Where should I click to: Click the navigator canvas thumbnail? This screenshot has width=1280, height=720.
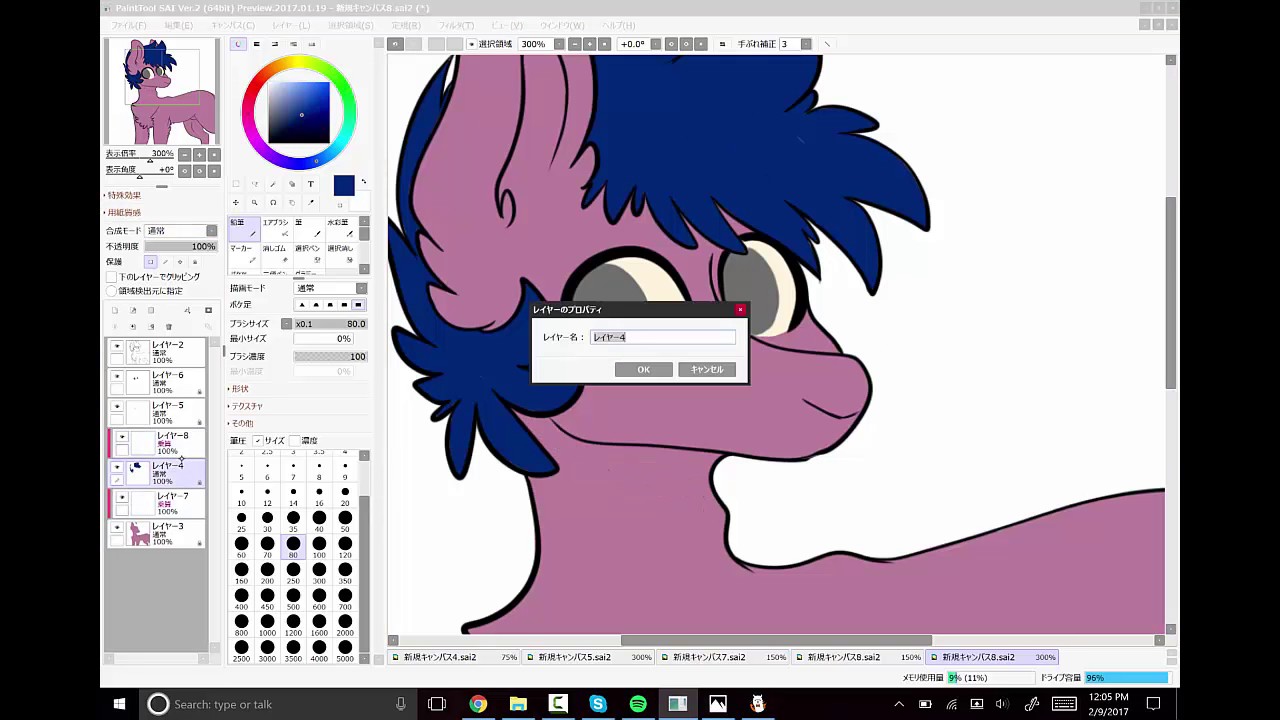pos(162,92)
